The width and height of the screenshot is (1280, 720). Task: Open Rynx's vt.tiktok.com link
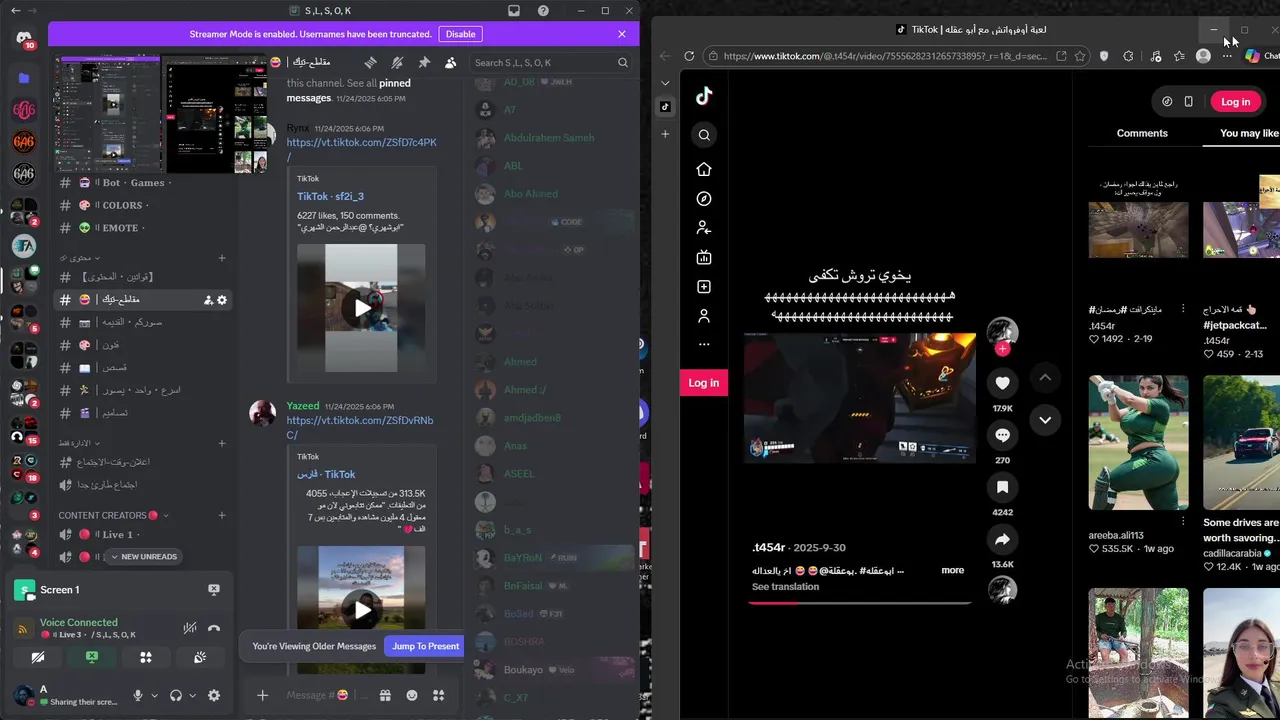(361, 149)
